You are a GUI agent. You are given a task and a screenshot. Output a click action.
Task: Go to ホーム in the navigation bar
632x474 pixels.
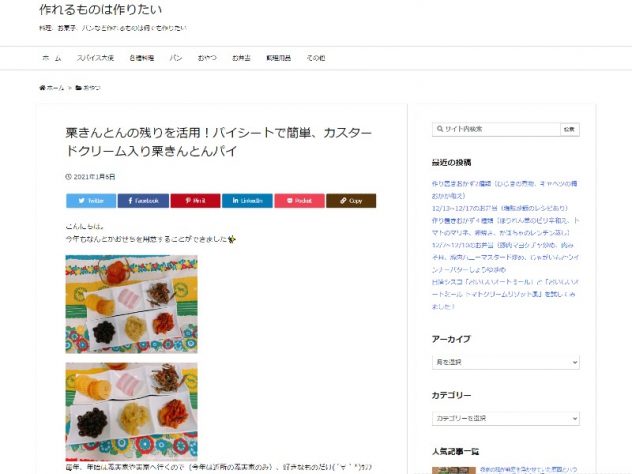point(52,58)
